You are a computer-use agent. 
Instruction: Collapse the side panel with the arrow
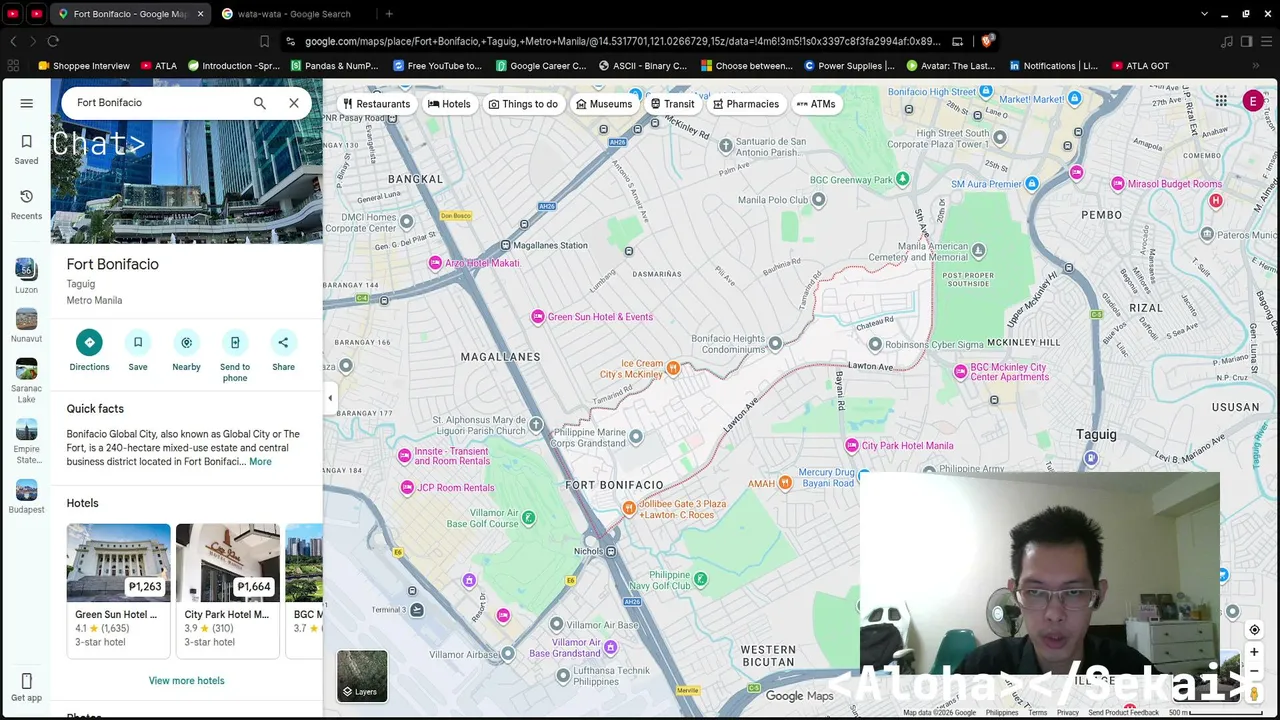pos(330,398)
